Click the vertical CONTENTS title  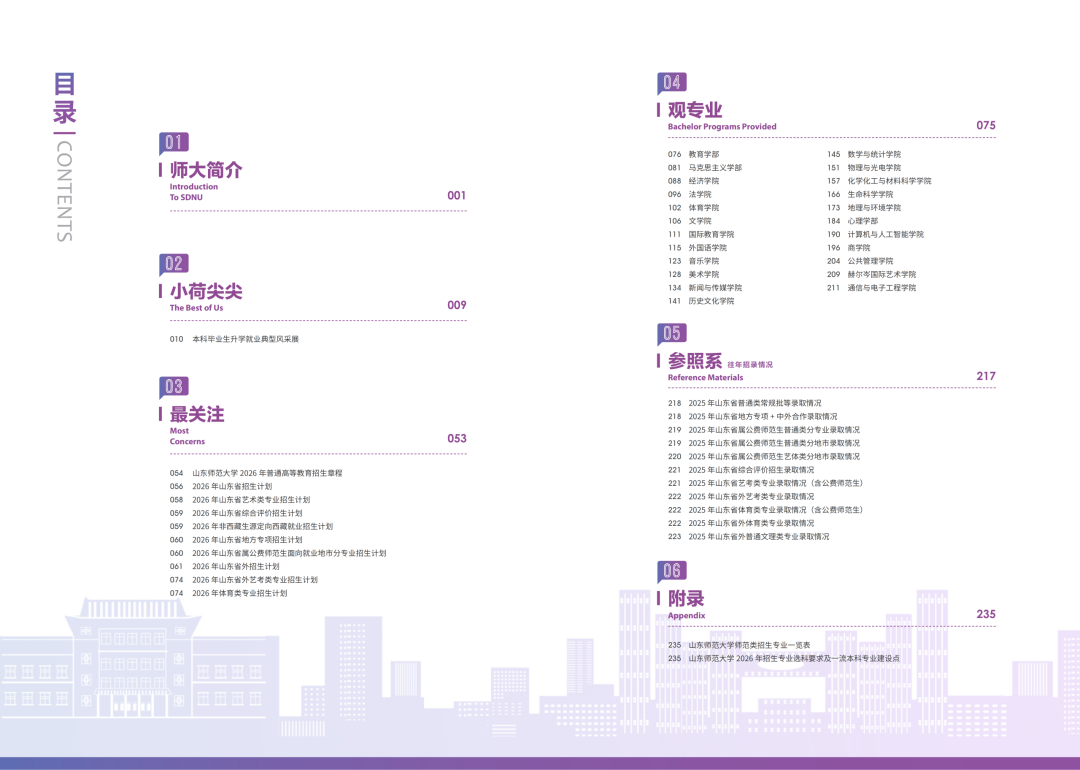click(64, 191)
